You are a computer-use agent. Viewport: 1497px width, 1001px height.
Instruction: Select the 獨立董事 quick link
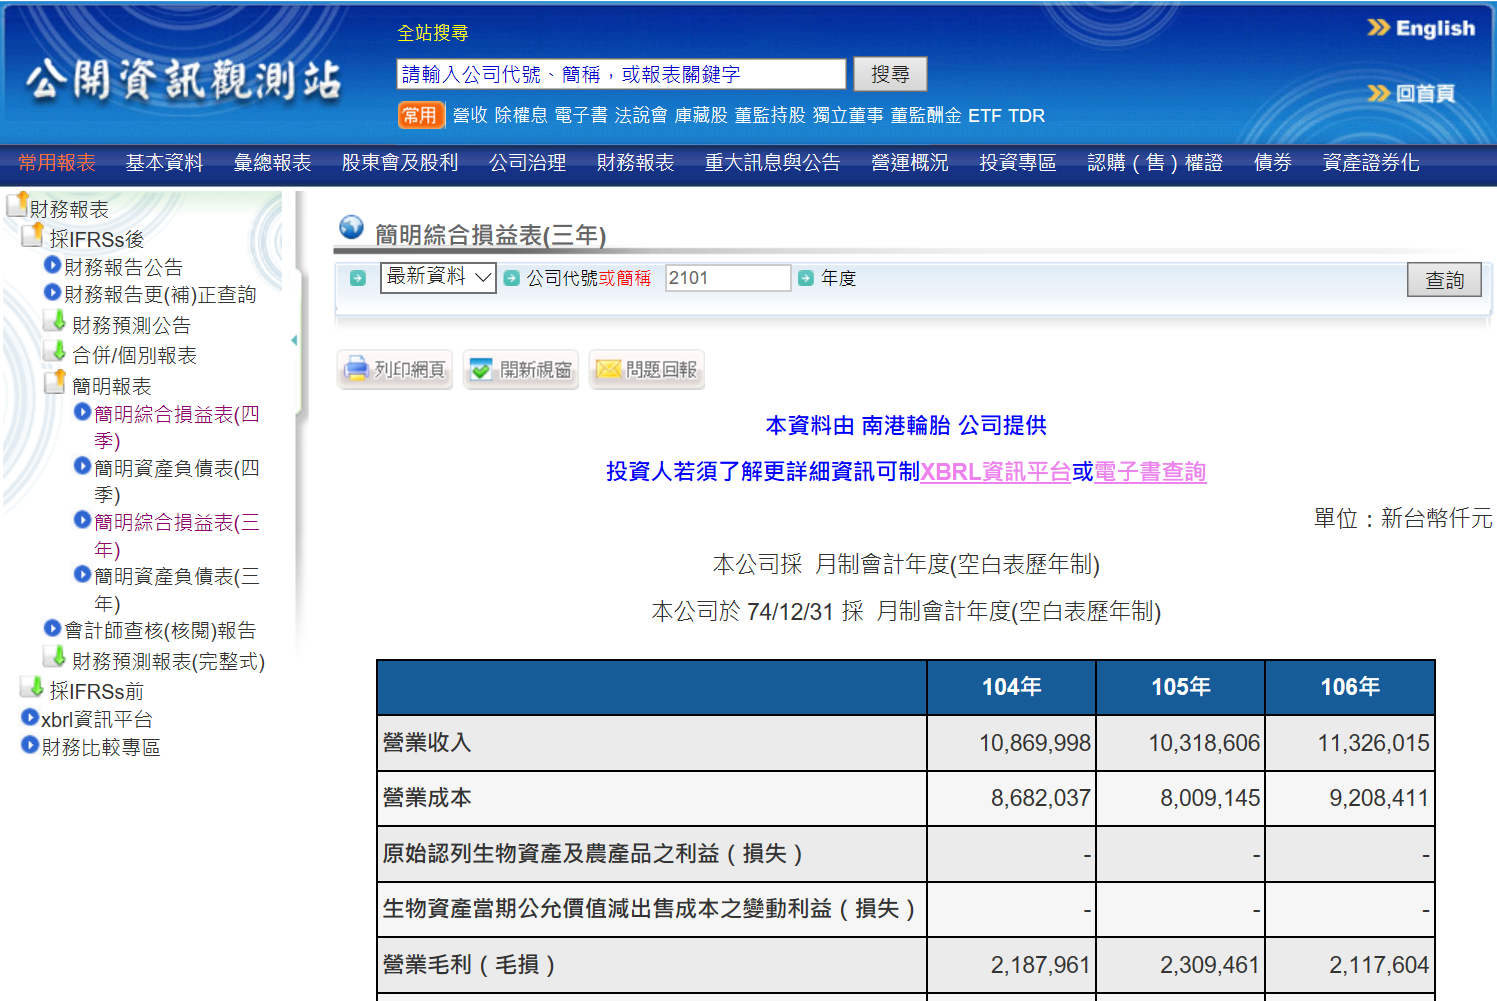pyautogui.click(x=848, y=115)
